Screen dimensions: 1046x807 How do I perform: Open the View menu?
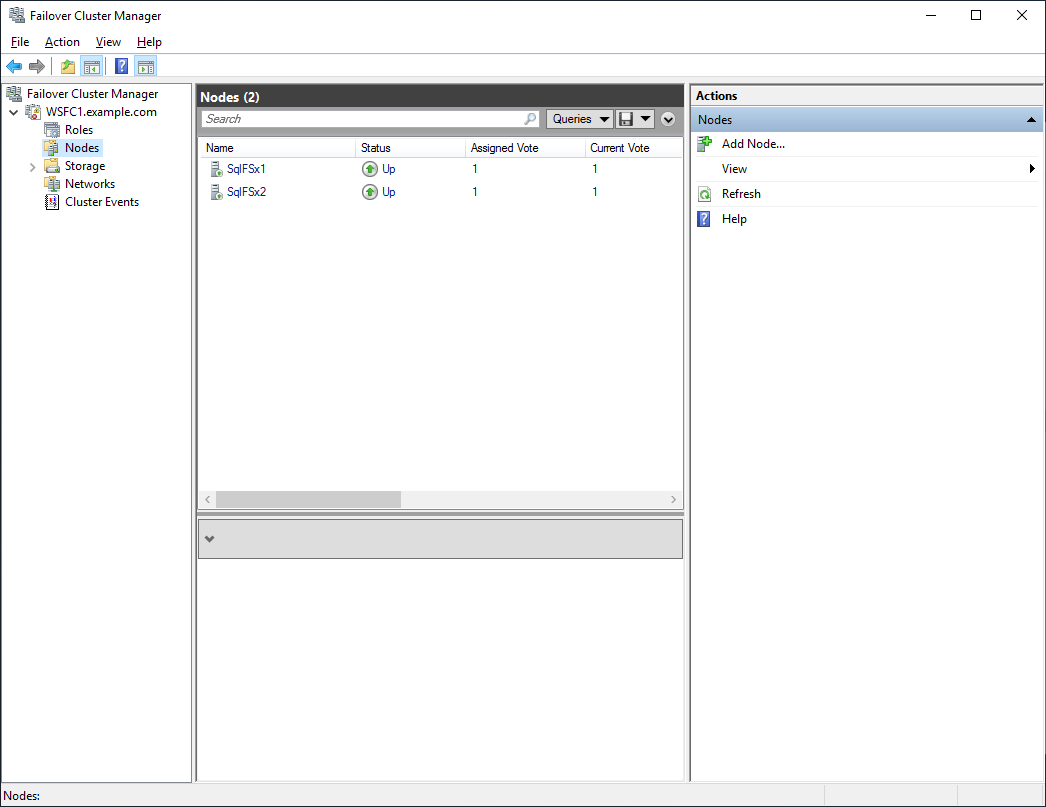[108, 41]
